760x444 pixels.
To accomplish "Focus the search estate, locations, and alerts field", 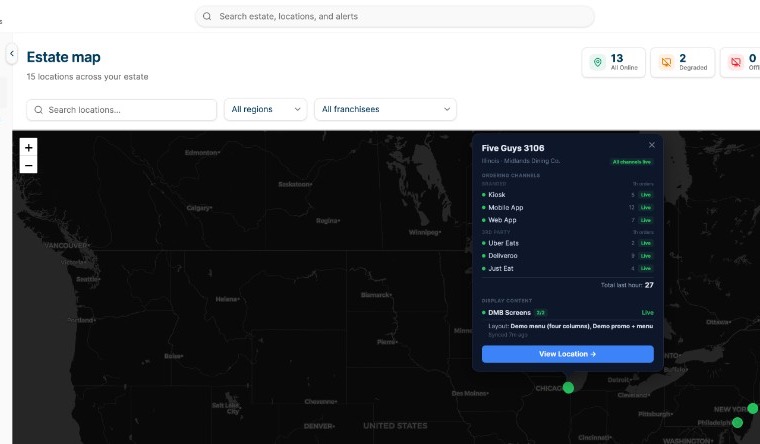I will point(395,16).
